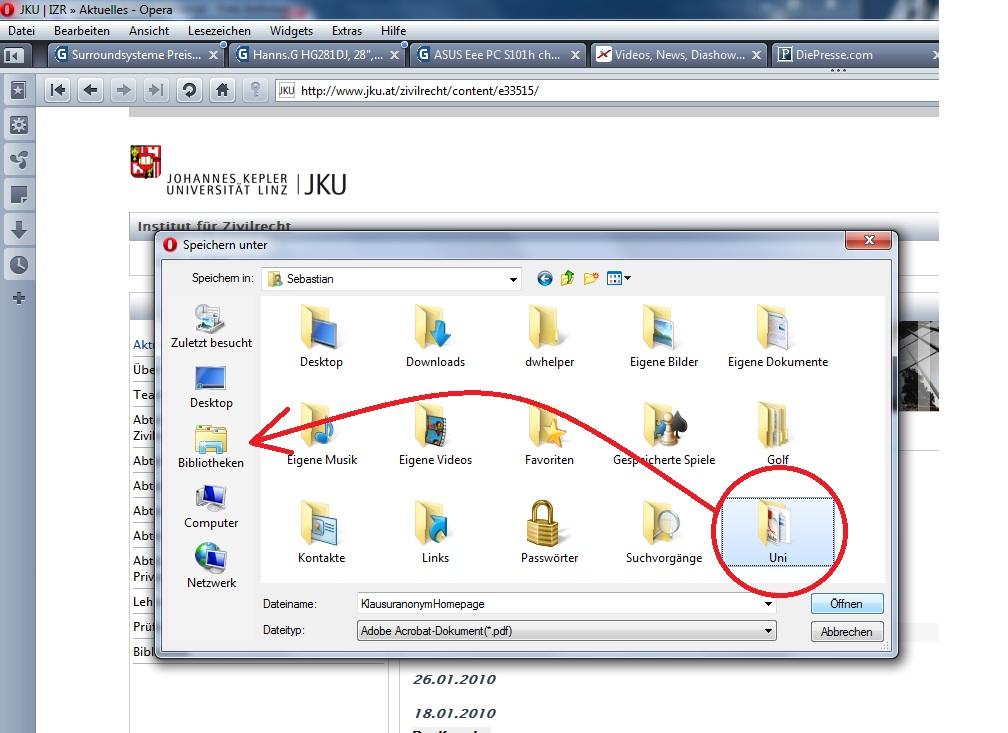This screenshot has height=733, width=1008.
Task: Click the browser Reload page button
Action: (188, 90)
